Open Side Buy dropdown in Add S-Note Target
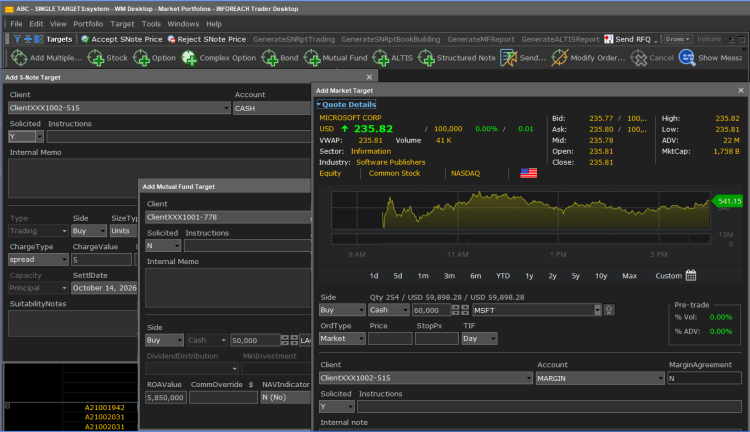 102,231
